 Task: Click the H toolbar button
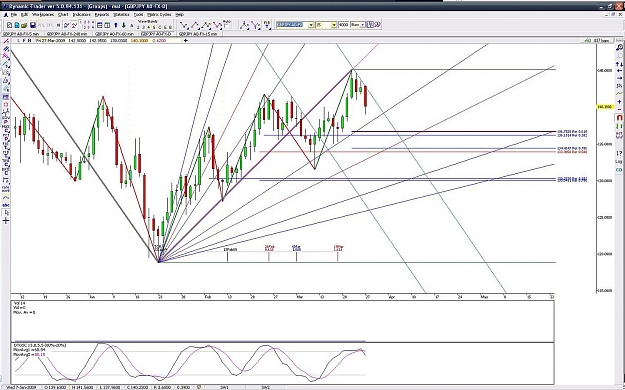click(x=59, y=25)
